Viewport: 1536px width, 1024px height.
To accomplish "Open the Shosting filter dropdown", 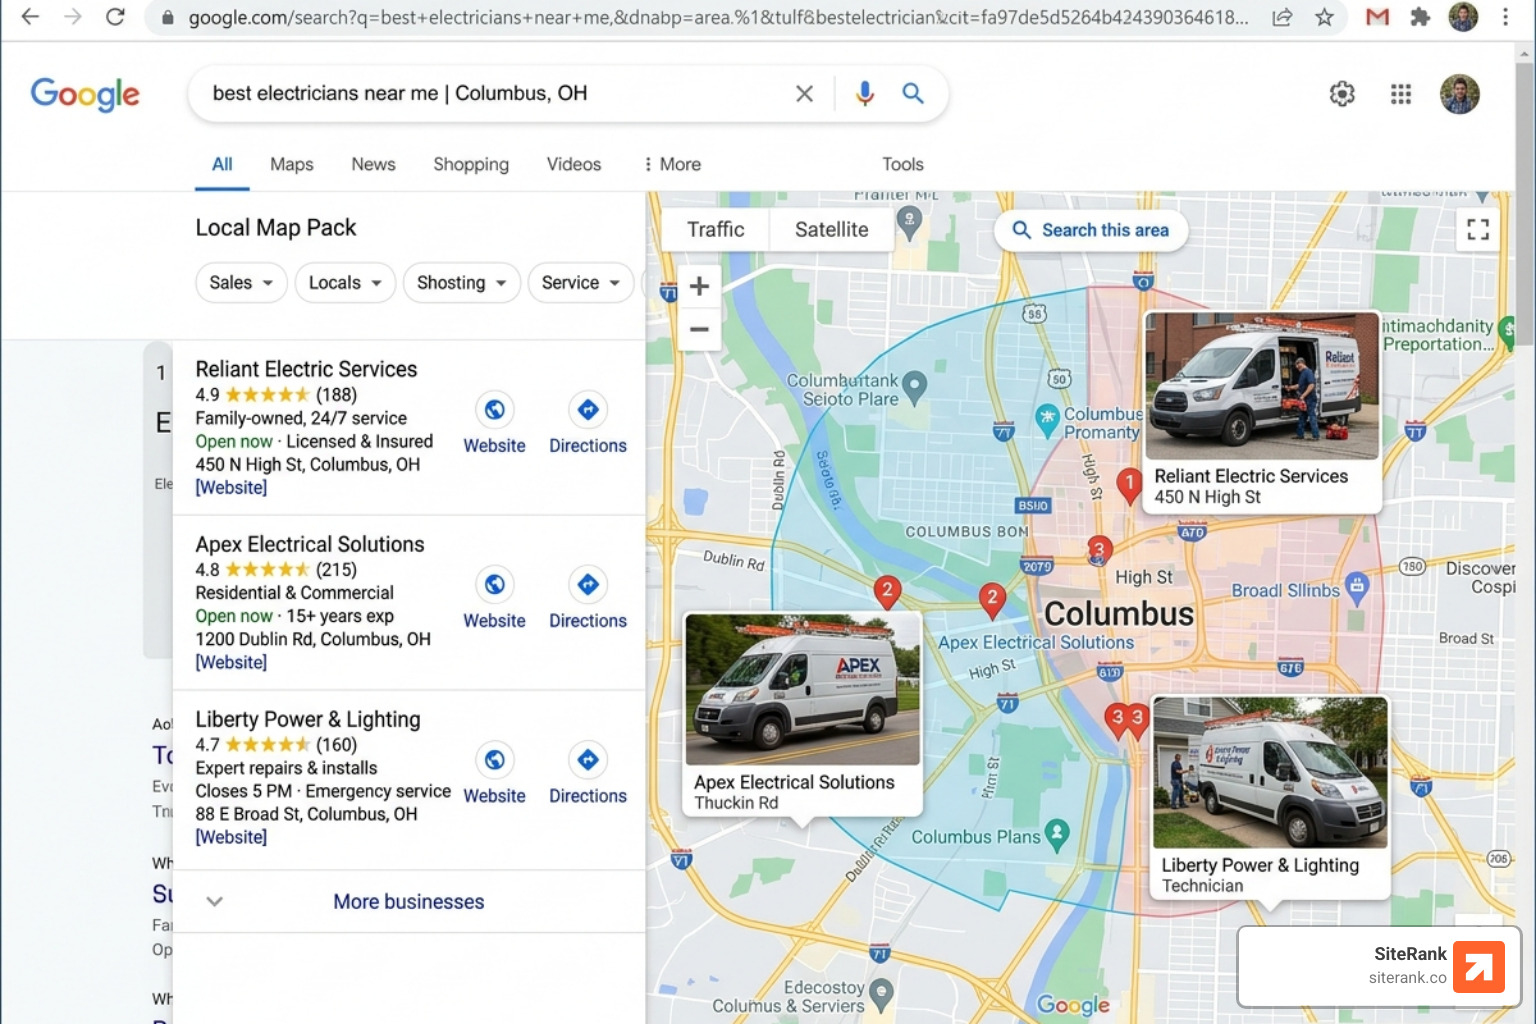I will tap(461, 283).
